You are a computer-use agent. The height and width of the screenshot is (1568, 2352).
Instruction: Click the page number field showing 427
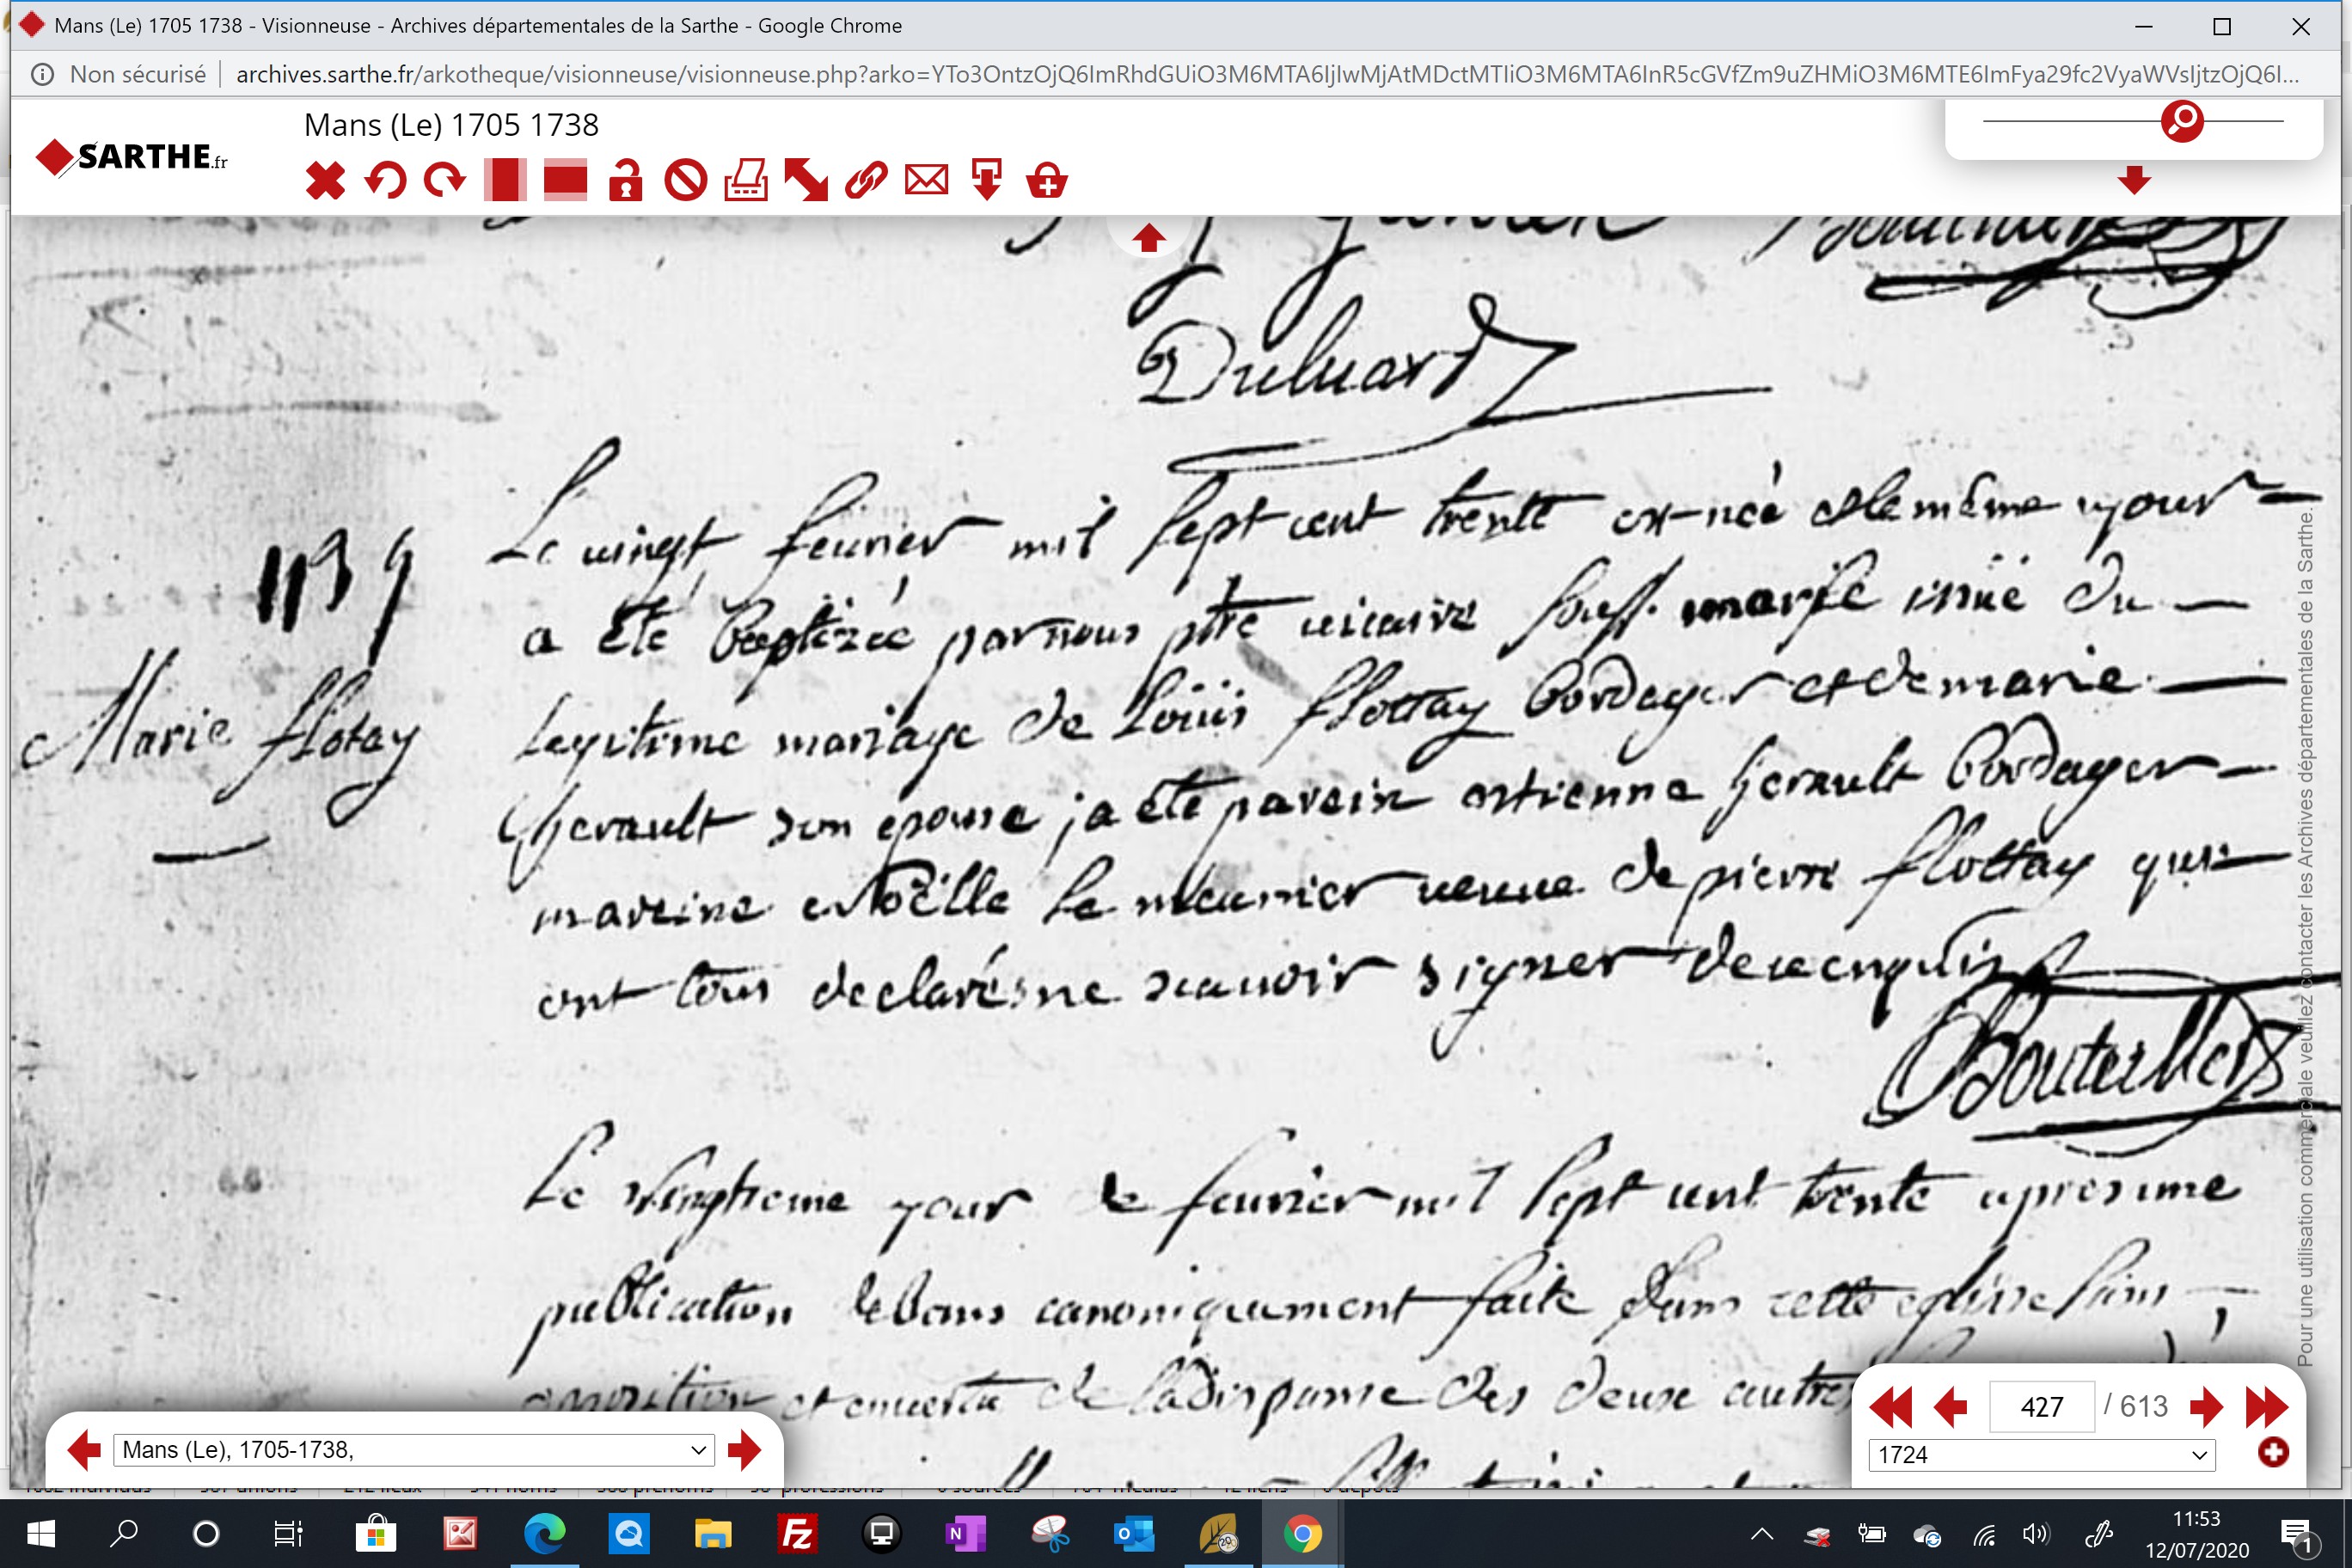pyautogui.click(x=2042, y=1407)
